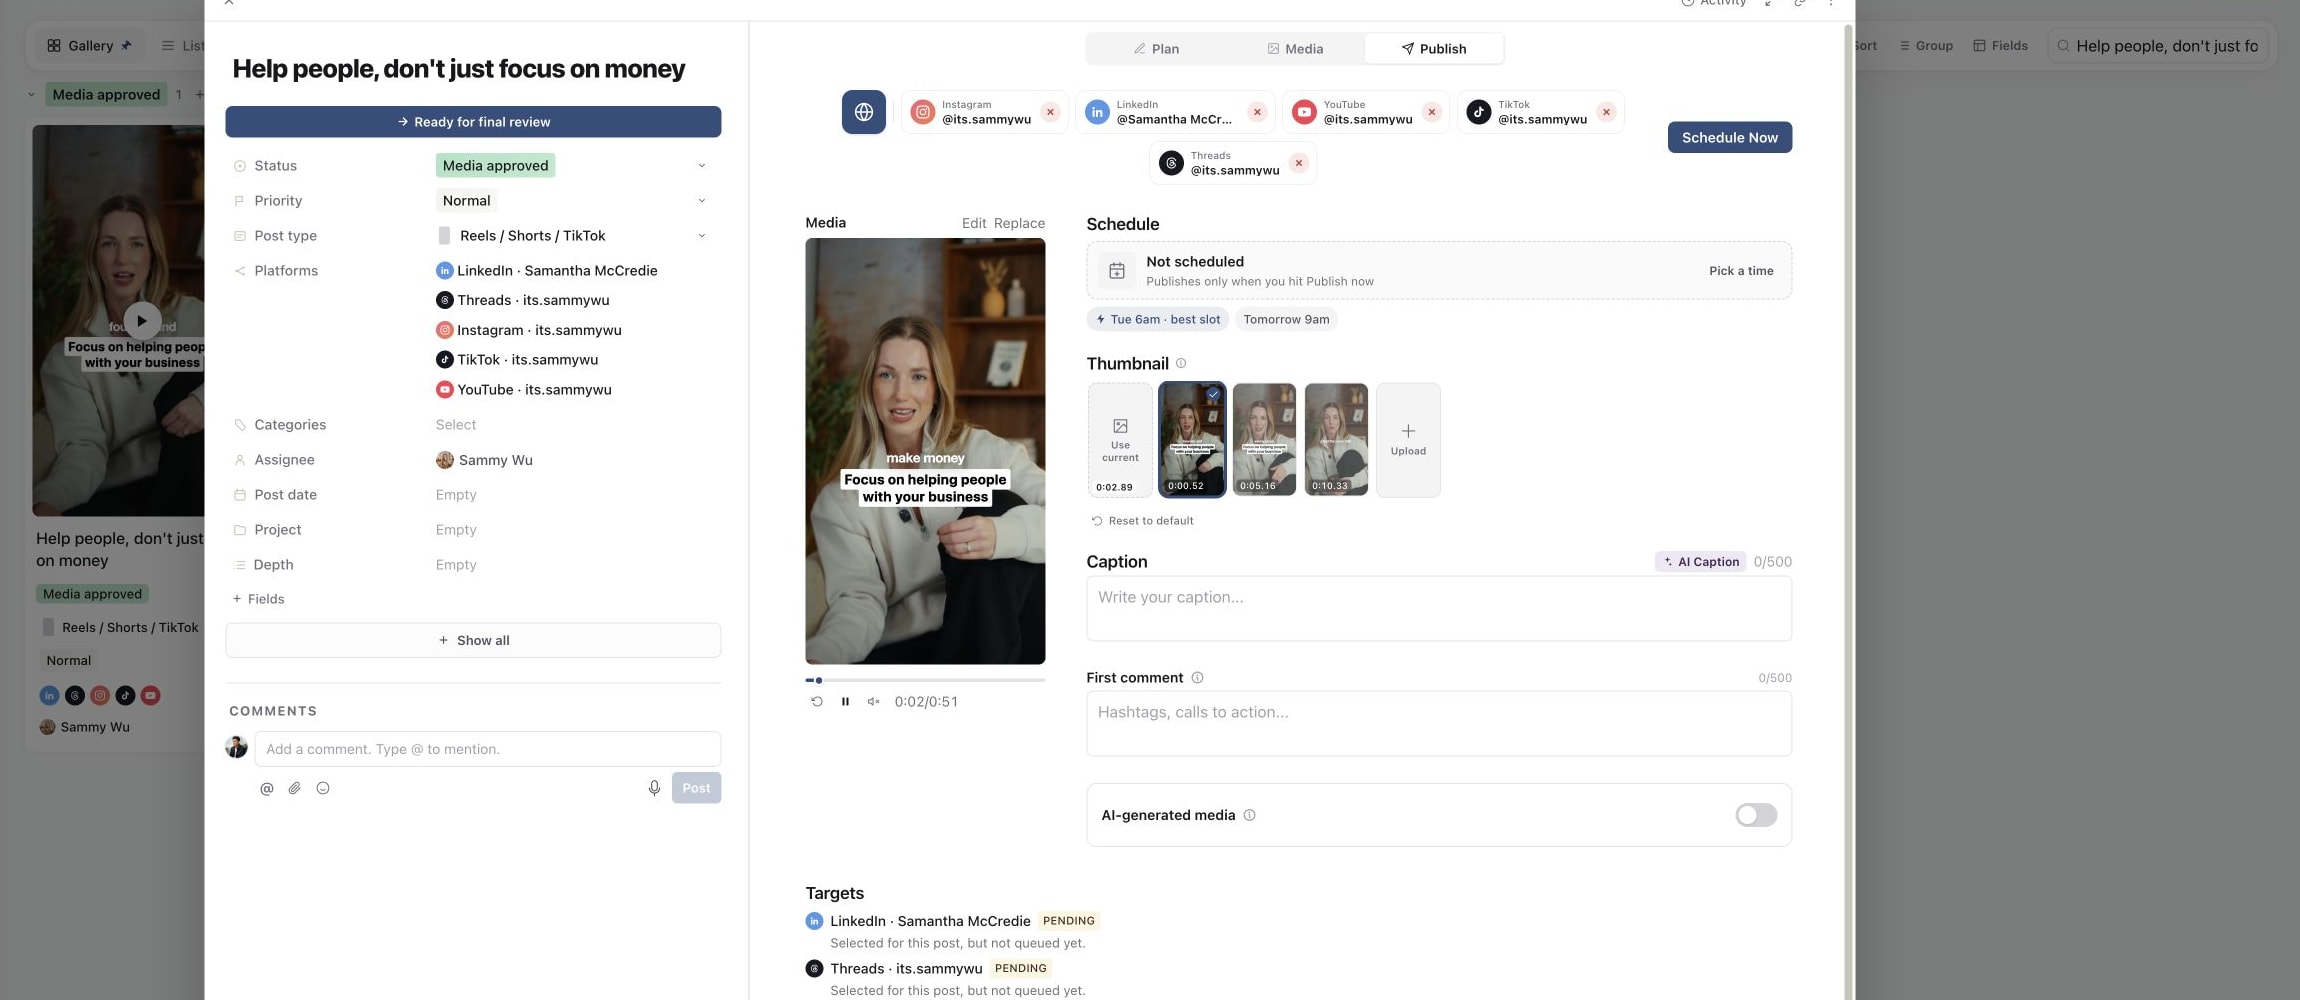Image resolution: width=2300 pixels, height=1000 pixels.
Task: Remove Instagram @its.sammywu platform chip
Action: (x=1050, y=112)
